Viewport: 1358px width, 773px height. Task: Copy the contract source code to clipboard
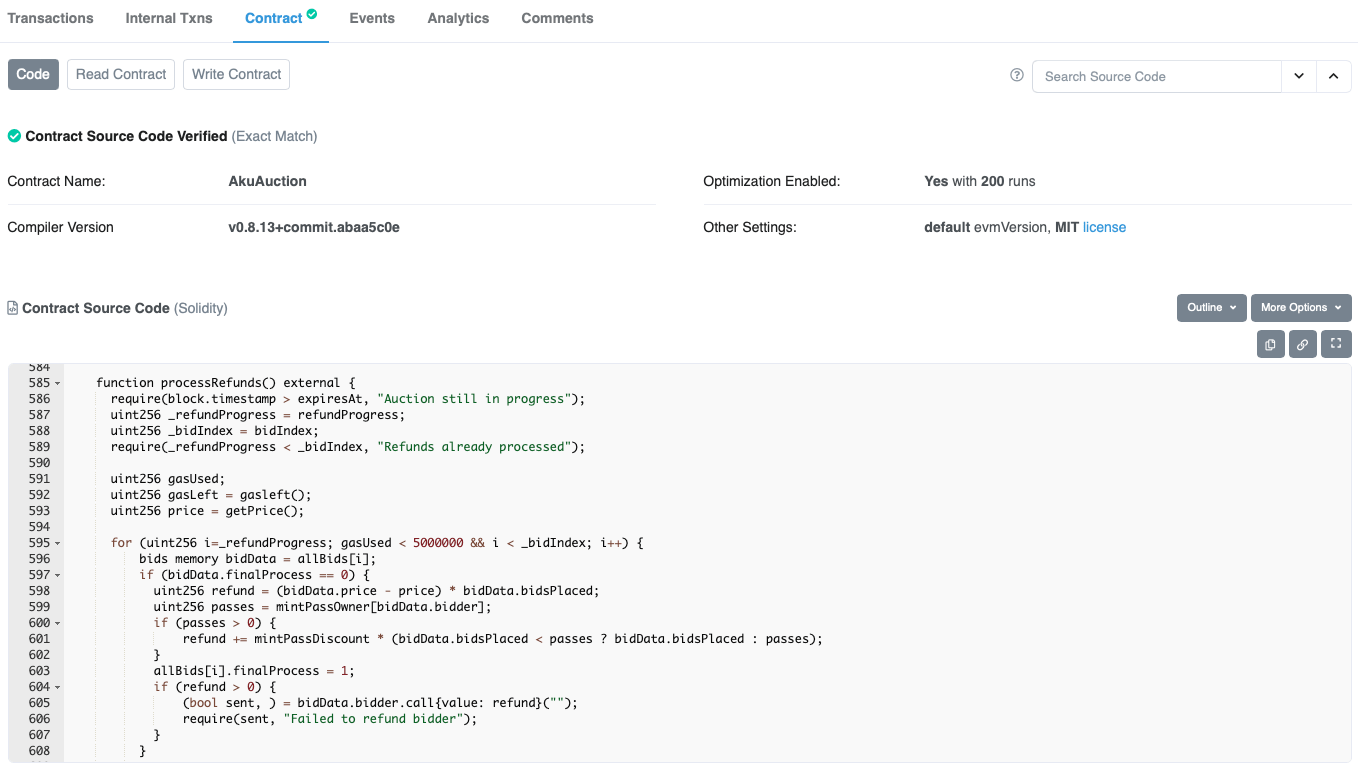(x=1270, y=344)
